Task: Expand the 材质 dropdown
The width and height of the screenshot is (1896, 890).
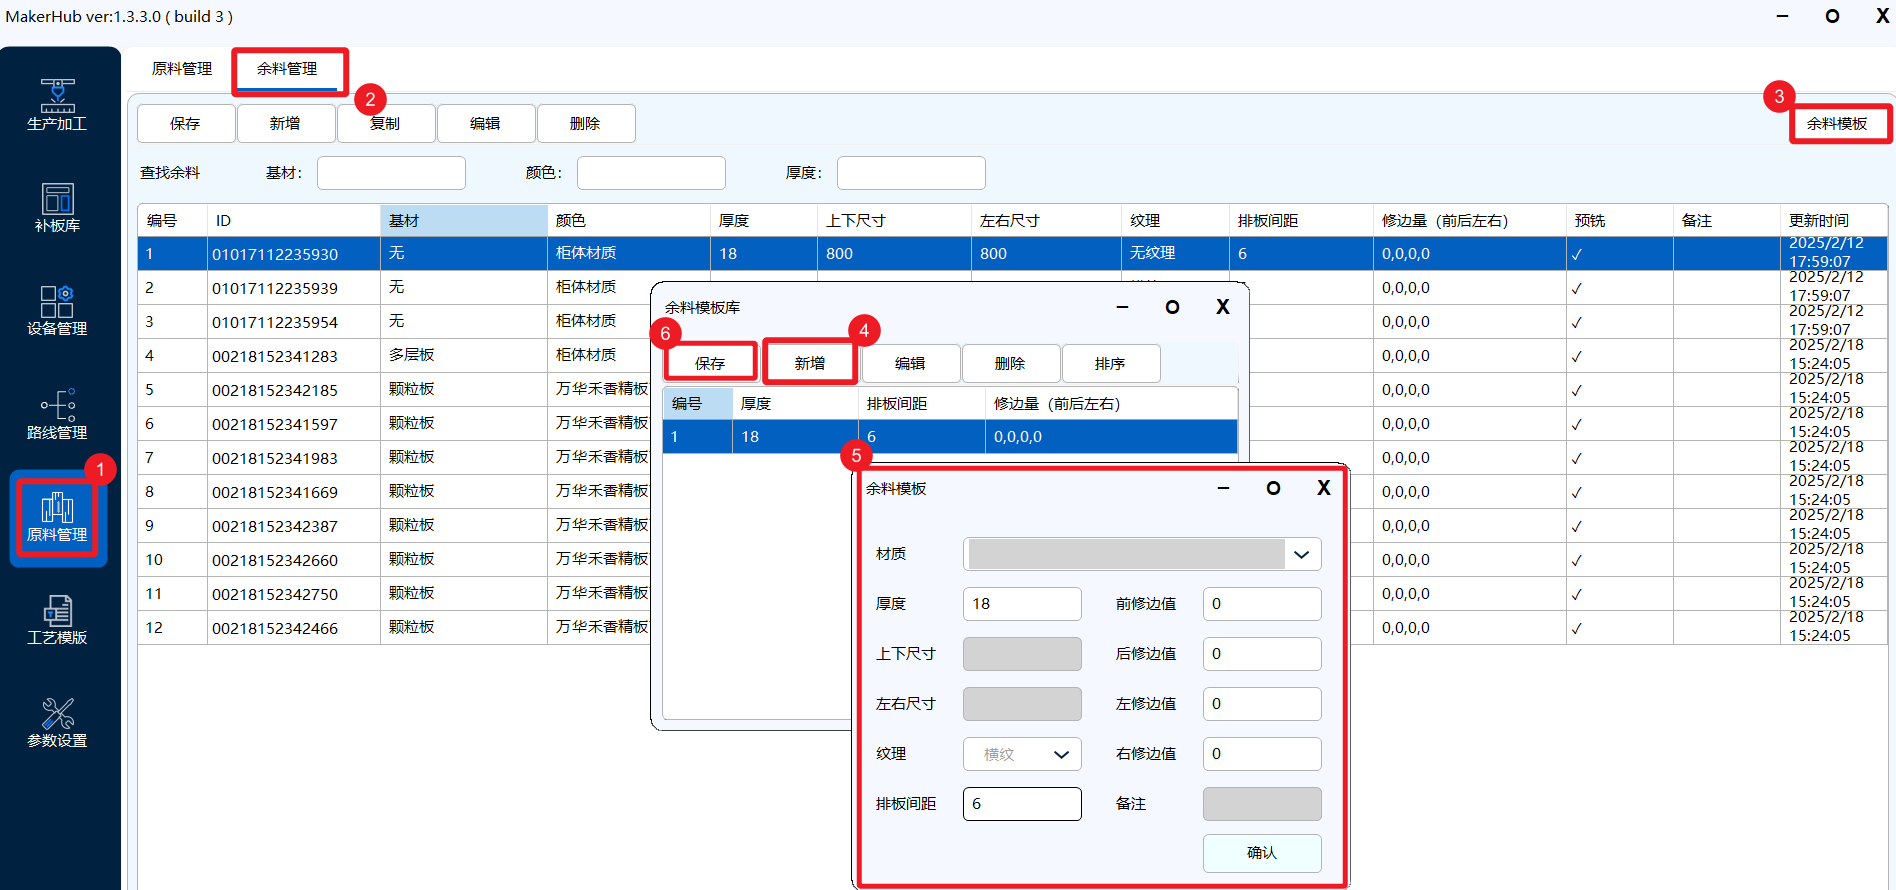Action: click(1301, 554)
